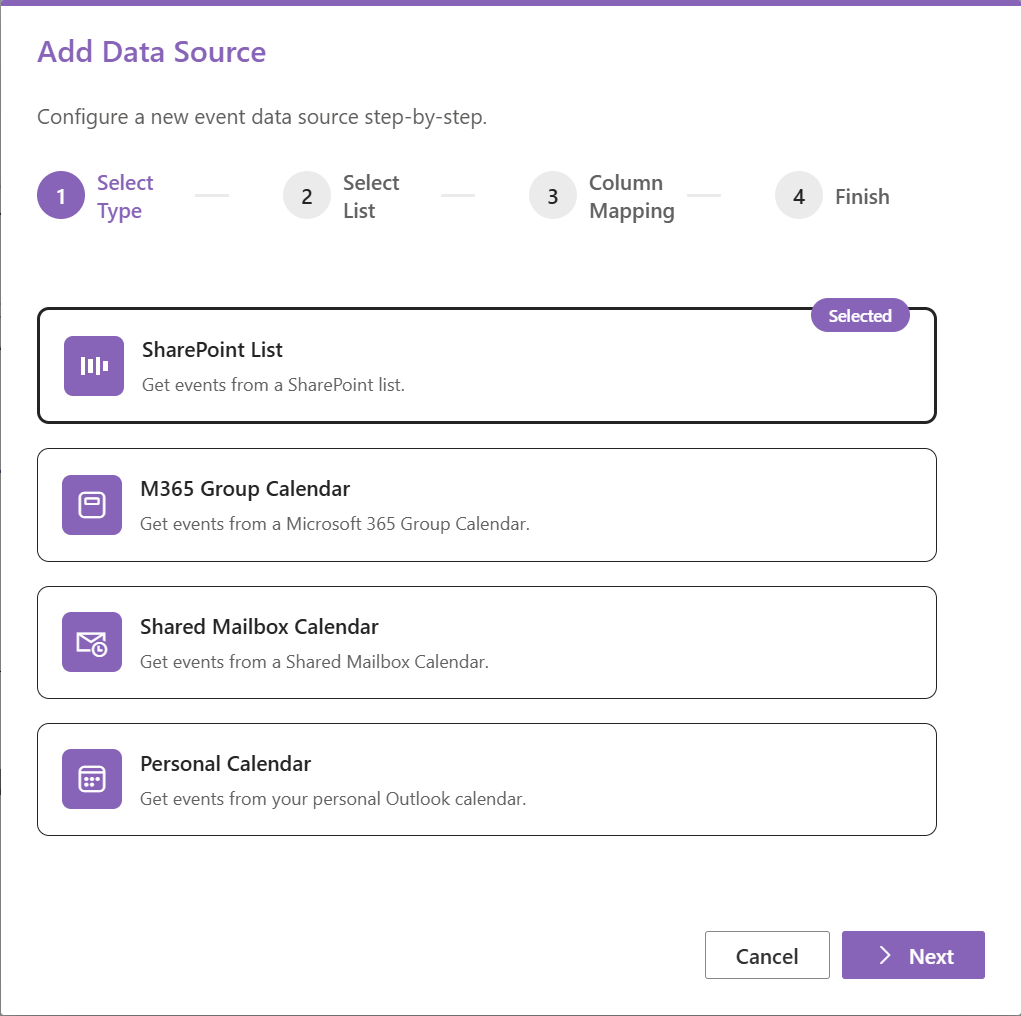Go to the Finish step label
The width and height of the screenshot is (1021, 1016).
coord(862,197)
